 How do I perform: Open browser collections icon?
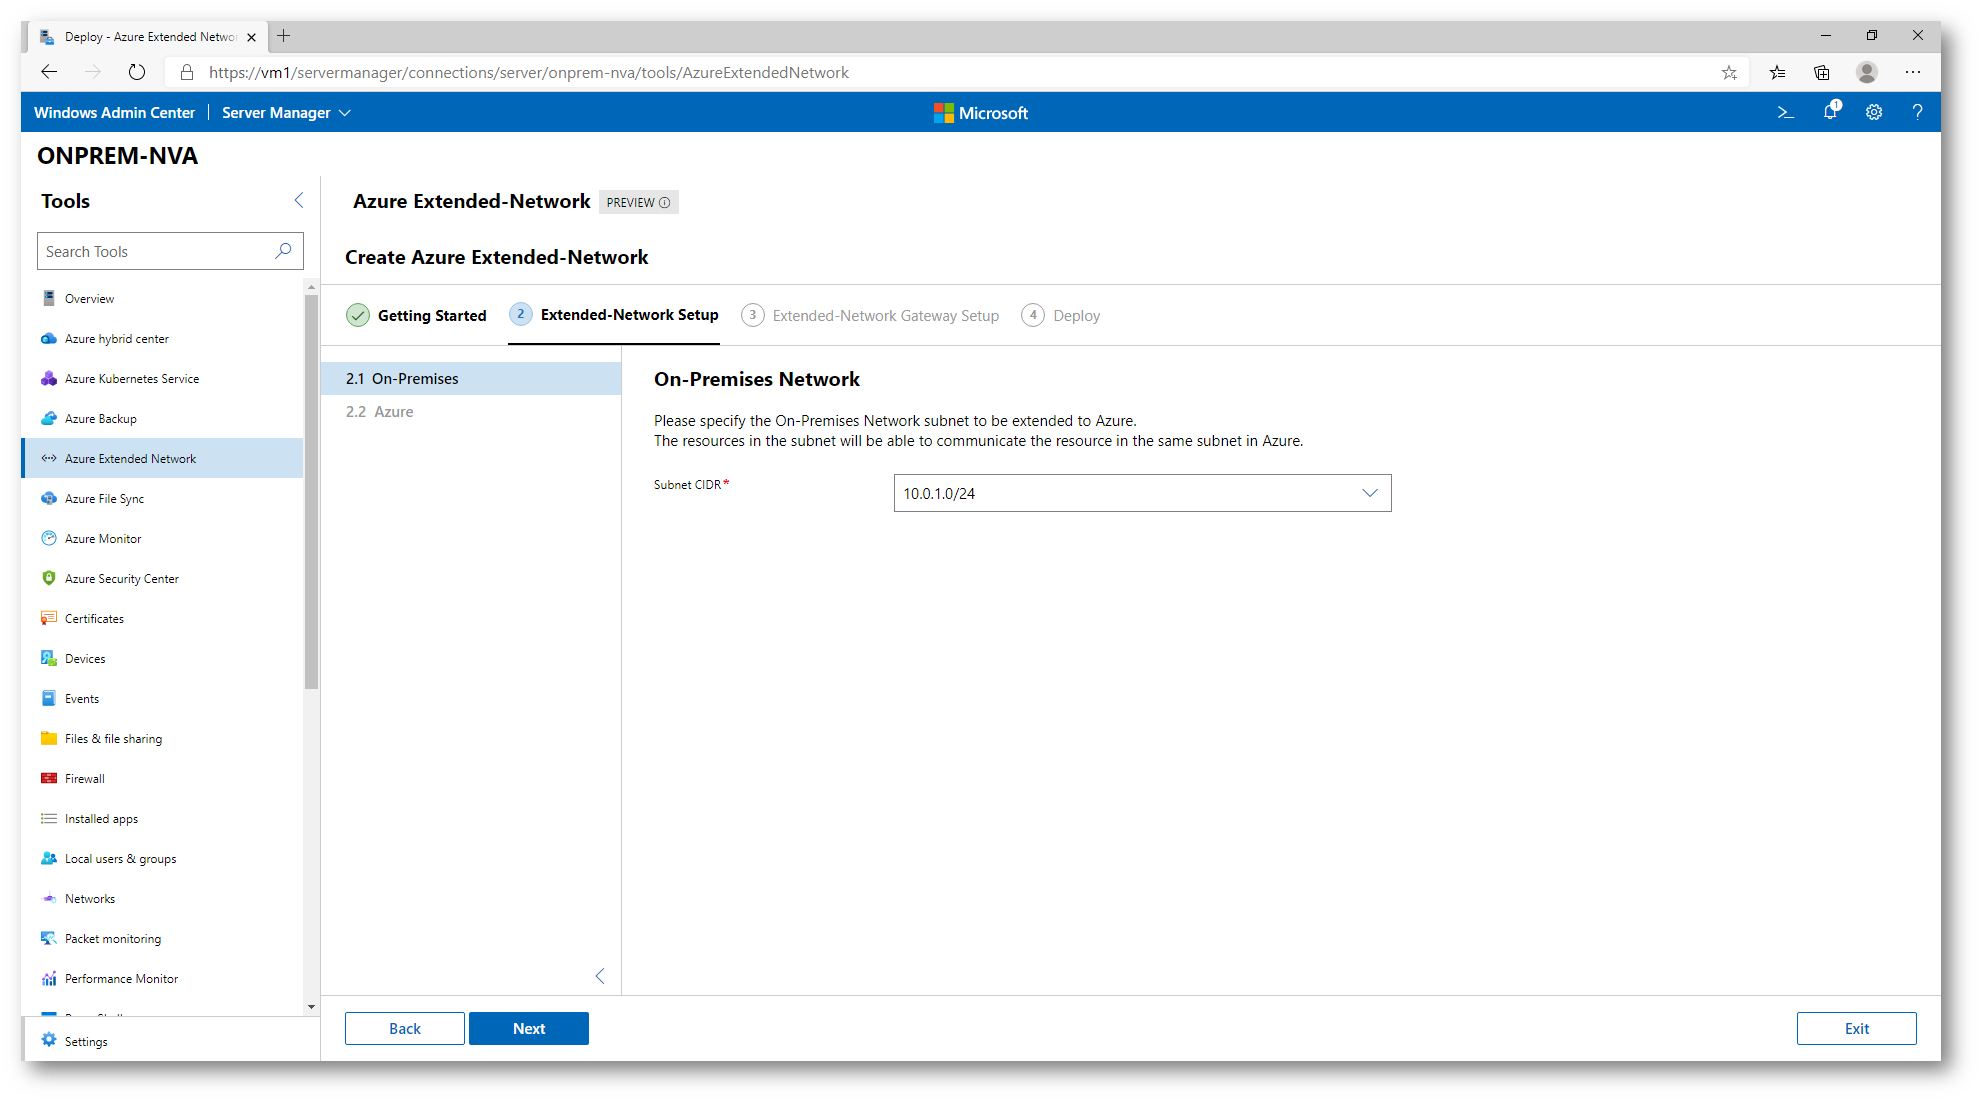(1822, 72)
